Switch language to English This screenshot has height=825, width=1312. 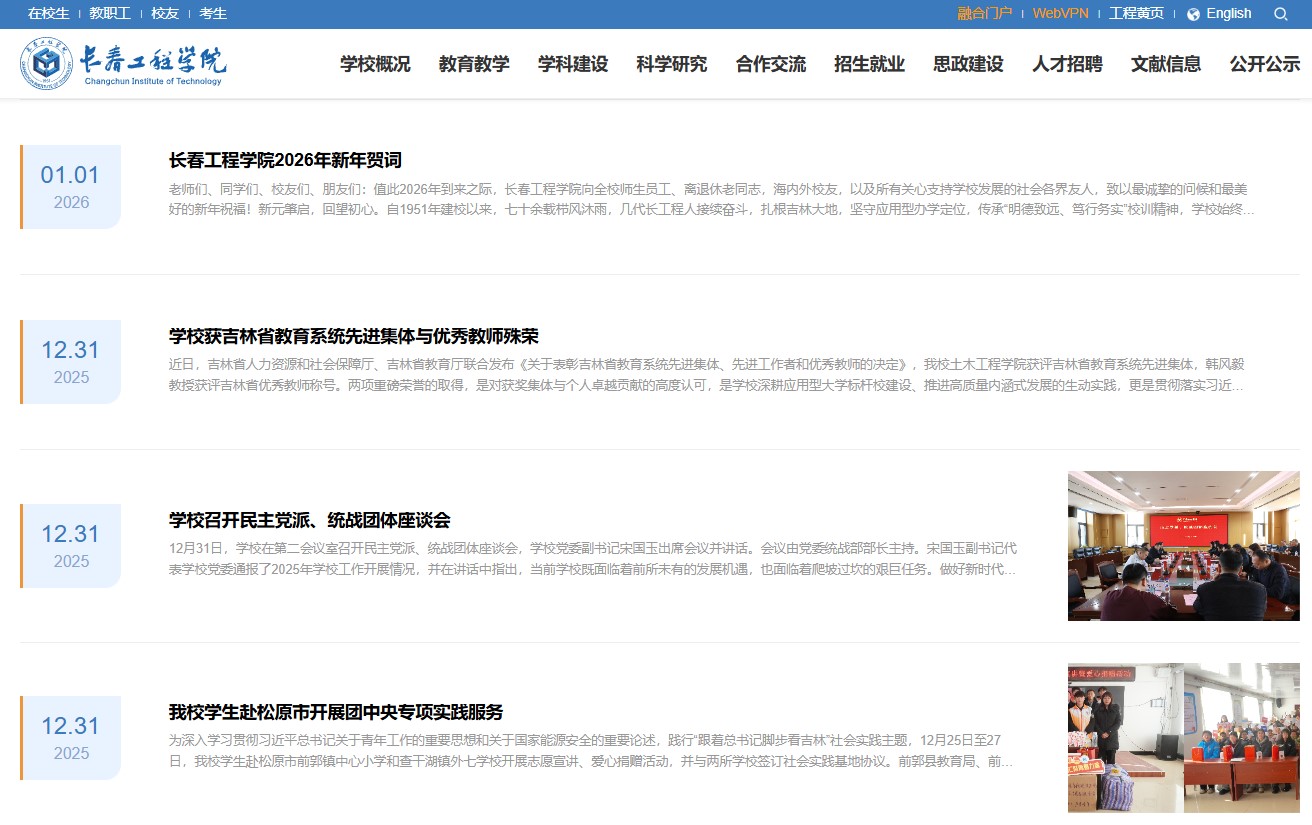coord(1228,13)
